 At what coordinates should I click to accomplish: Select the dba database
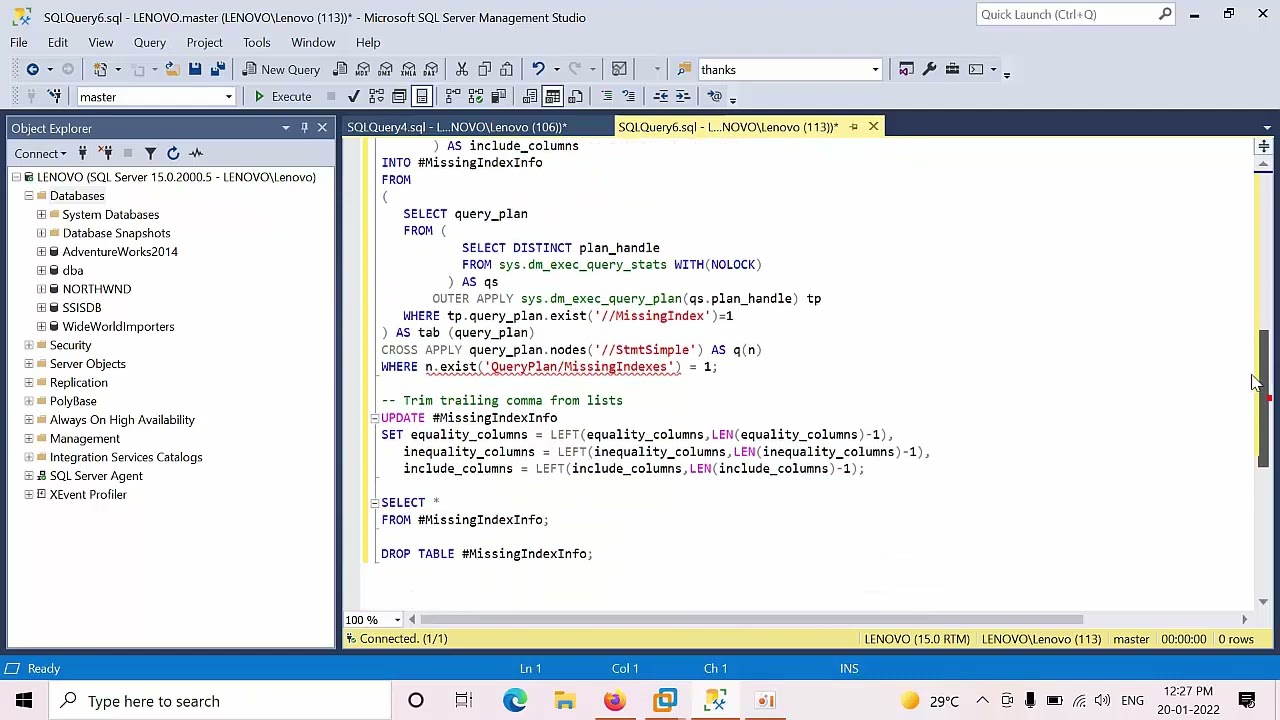pos(73,270)
